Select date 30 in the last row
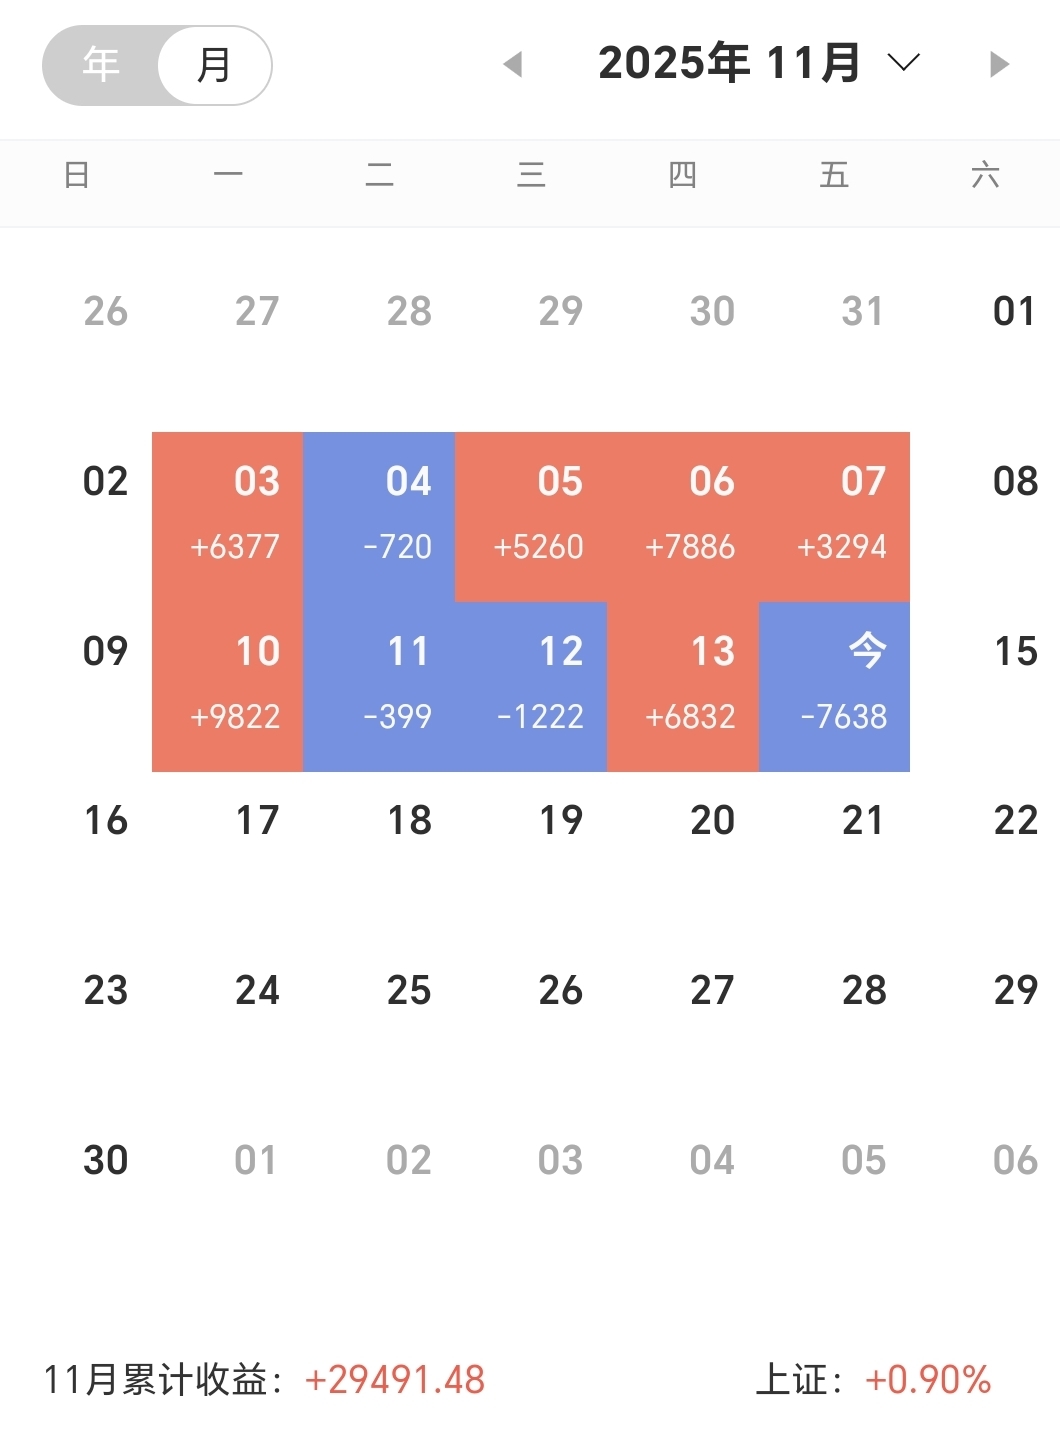 coord(106,1160)
